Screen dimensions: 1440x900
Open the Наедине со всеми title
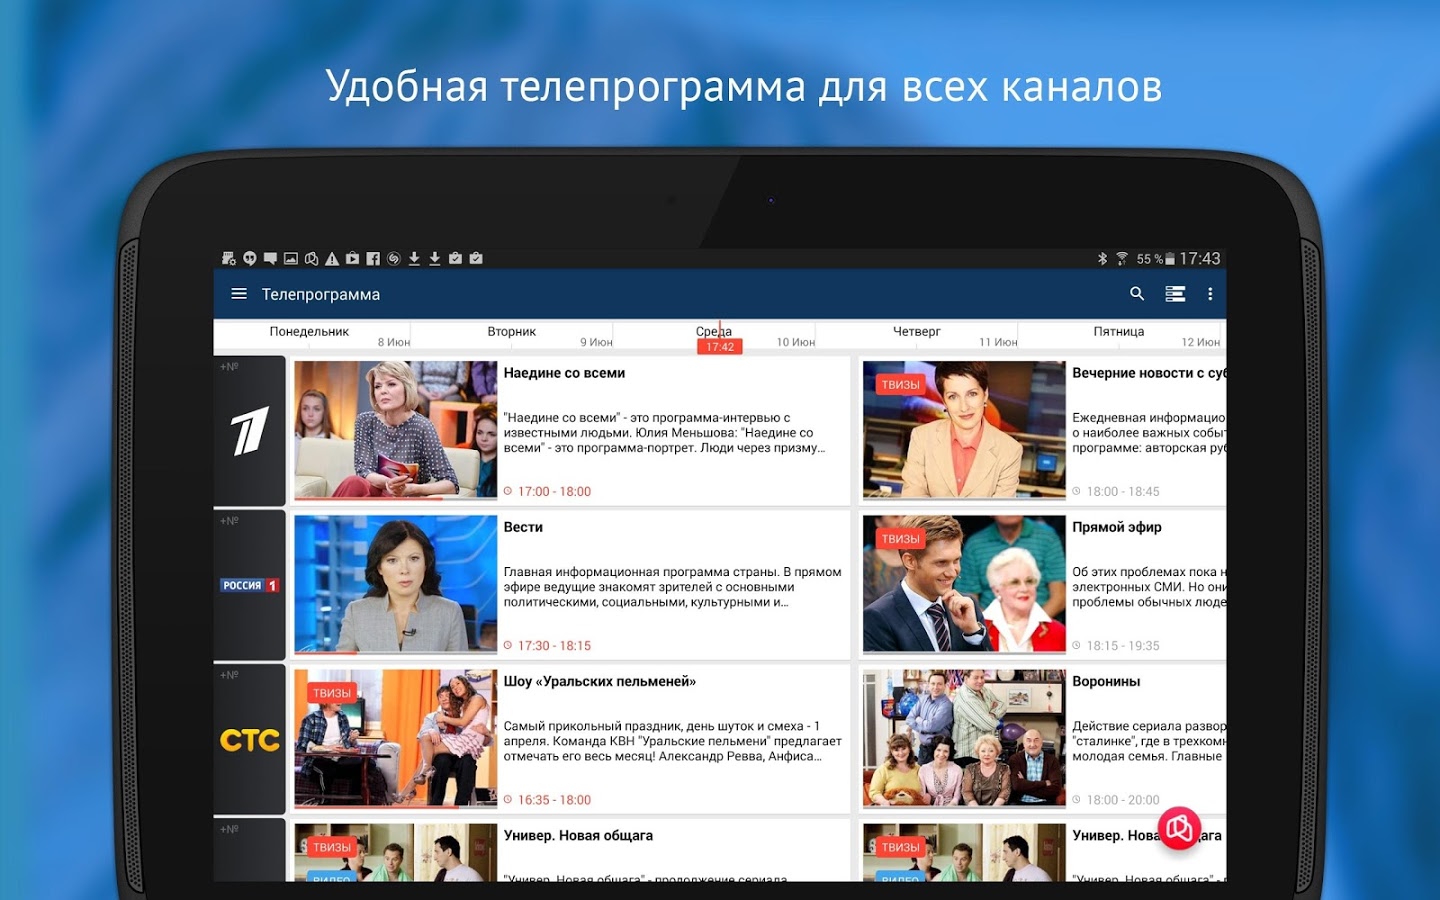click(564, 373)
